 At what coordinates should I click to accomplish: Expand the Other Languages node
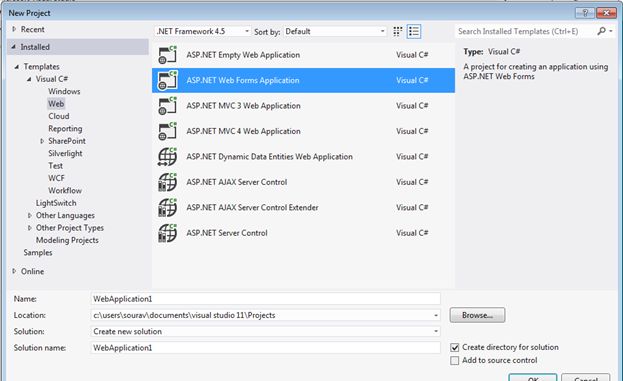29,215
